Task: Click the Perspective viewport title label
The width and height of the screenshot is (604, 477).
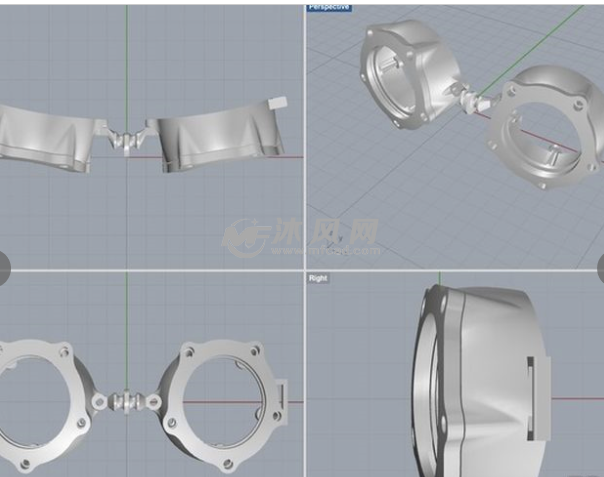Action: coord(329,6)
